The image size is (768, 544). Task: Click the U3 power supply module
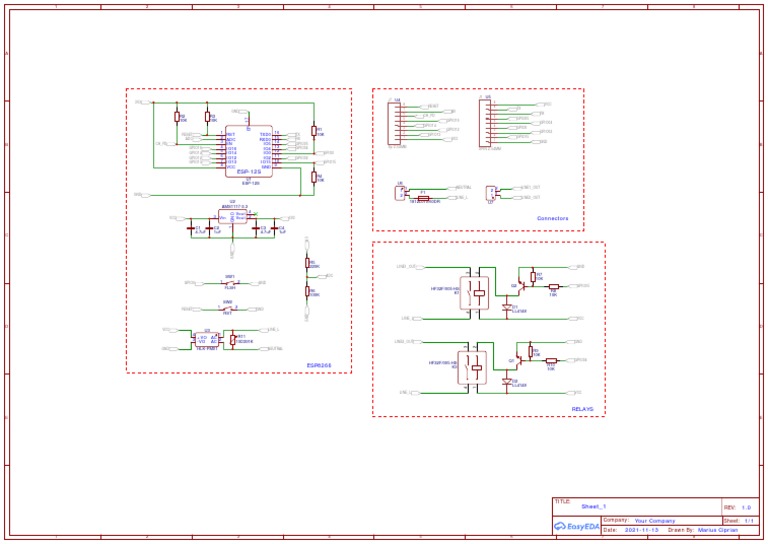(208, 339)
